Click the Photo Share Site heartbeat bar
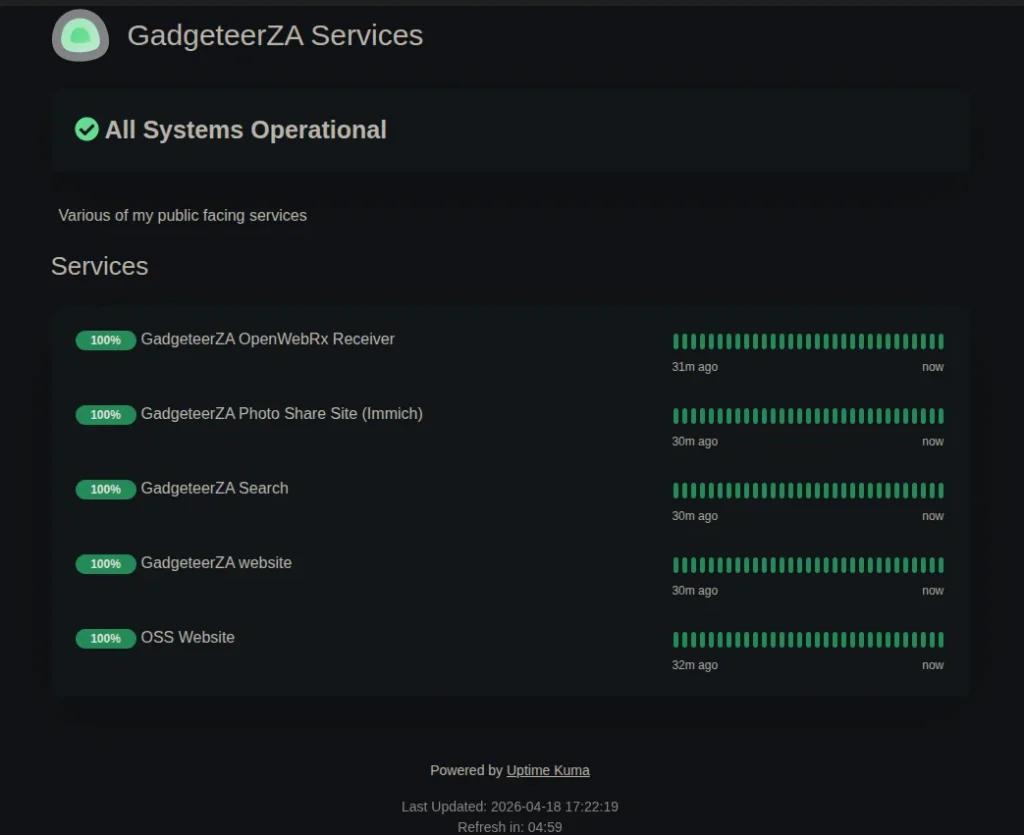 (808, 415)
